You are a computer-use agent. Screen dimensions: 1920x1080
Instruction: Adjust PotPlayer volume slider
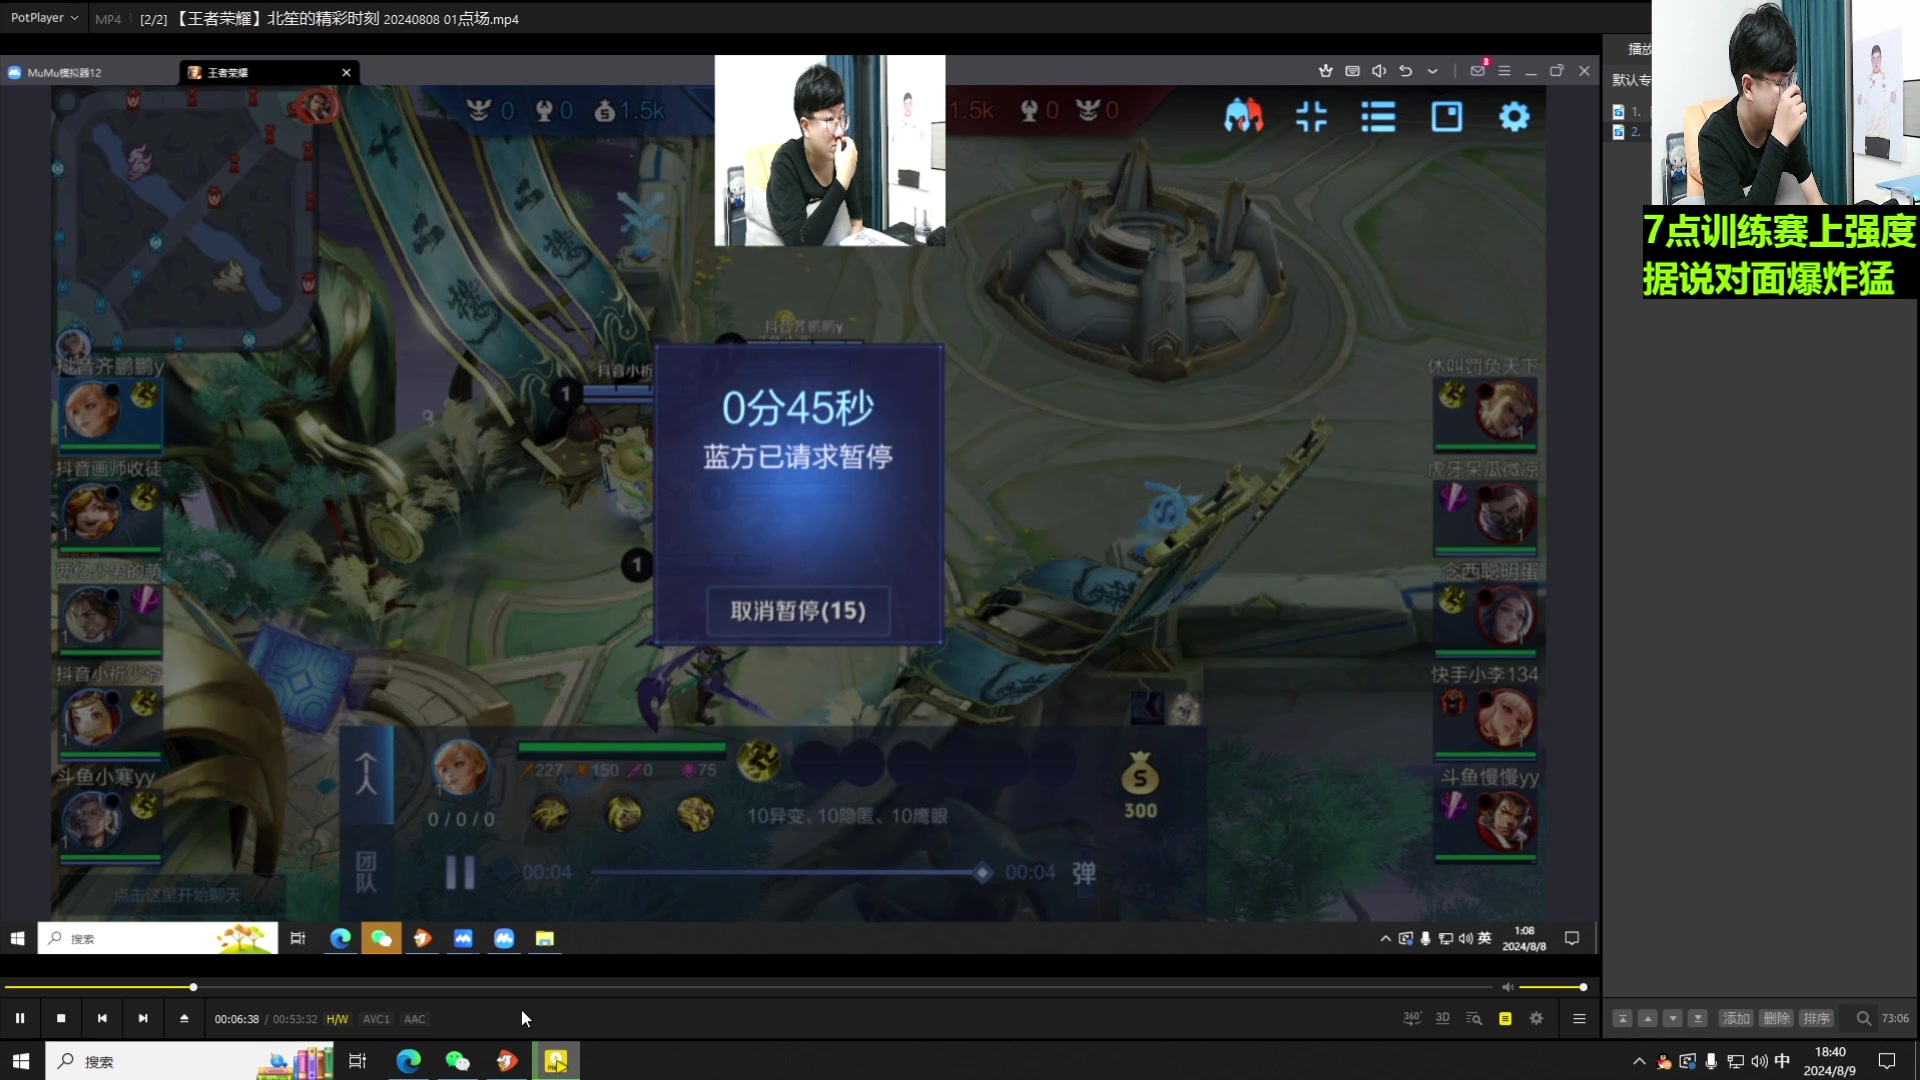pyautogui.click(x=1551, y=987)
